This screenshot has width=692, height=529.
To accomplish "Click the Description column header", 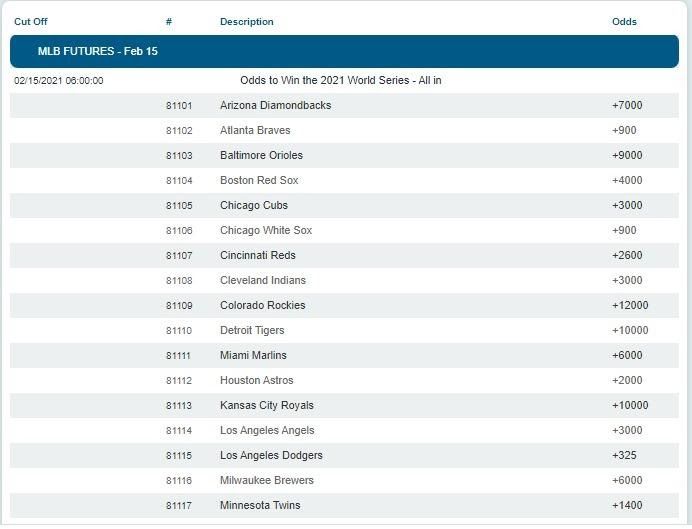I will pyautogui.click(x=247, y=22).
